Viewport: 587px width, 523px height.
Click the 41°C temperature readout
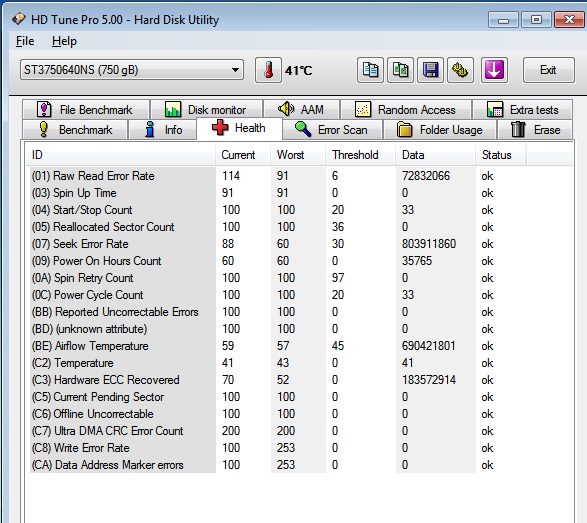298,70
